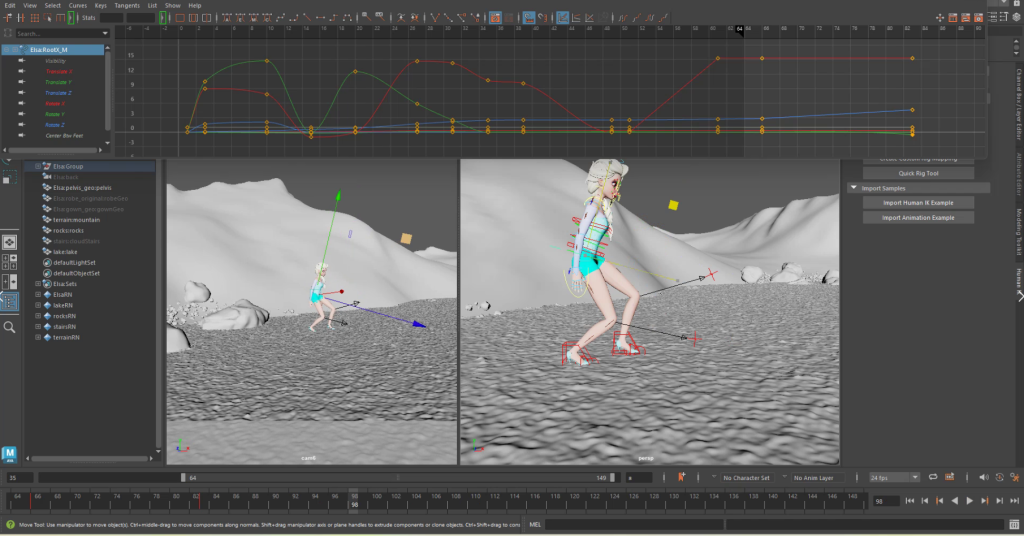Open the Show menu
Screen dimensions: 1024x536
coord(172,5)
